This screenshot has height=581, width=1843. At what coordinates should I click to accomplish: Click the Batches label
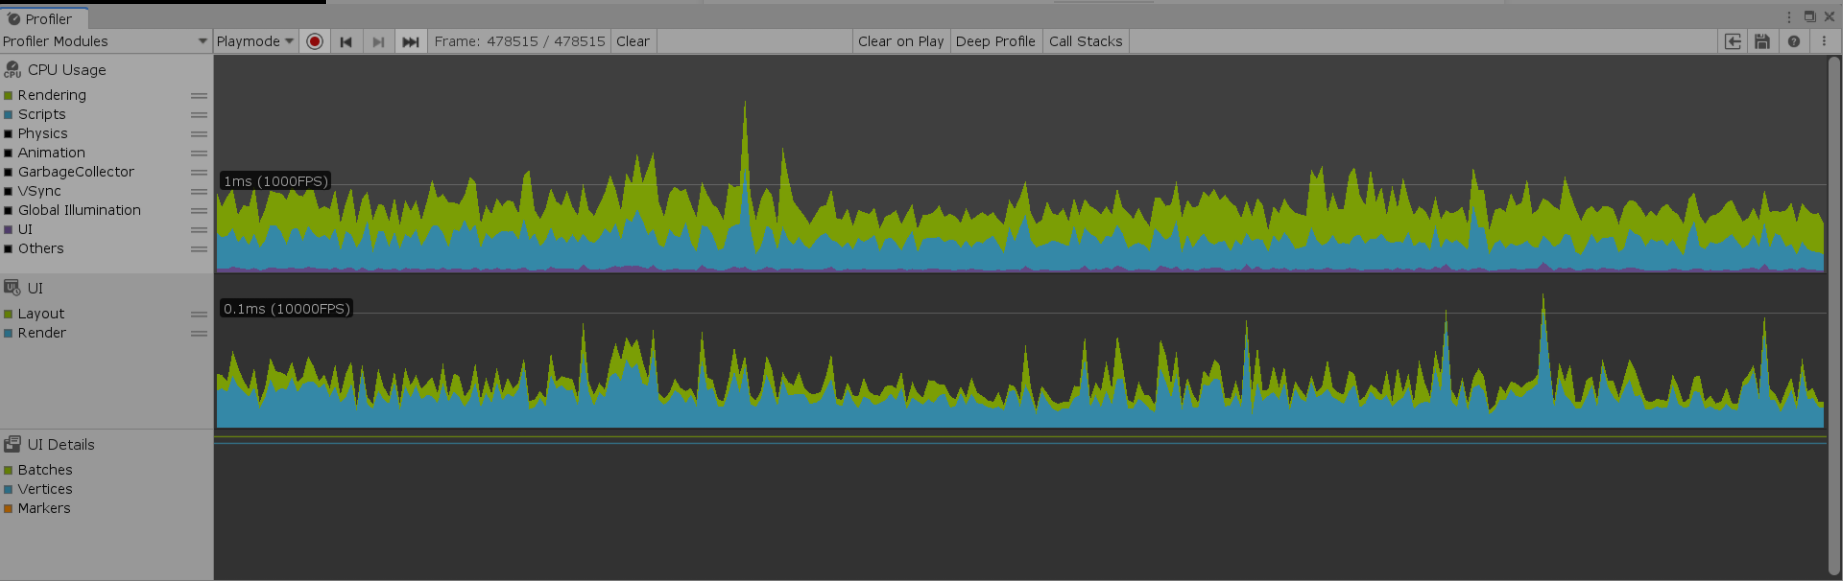[x=45, y=470]
